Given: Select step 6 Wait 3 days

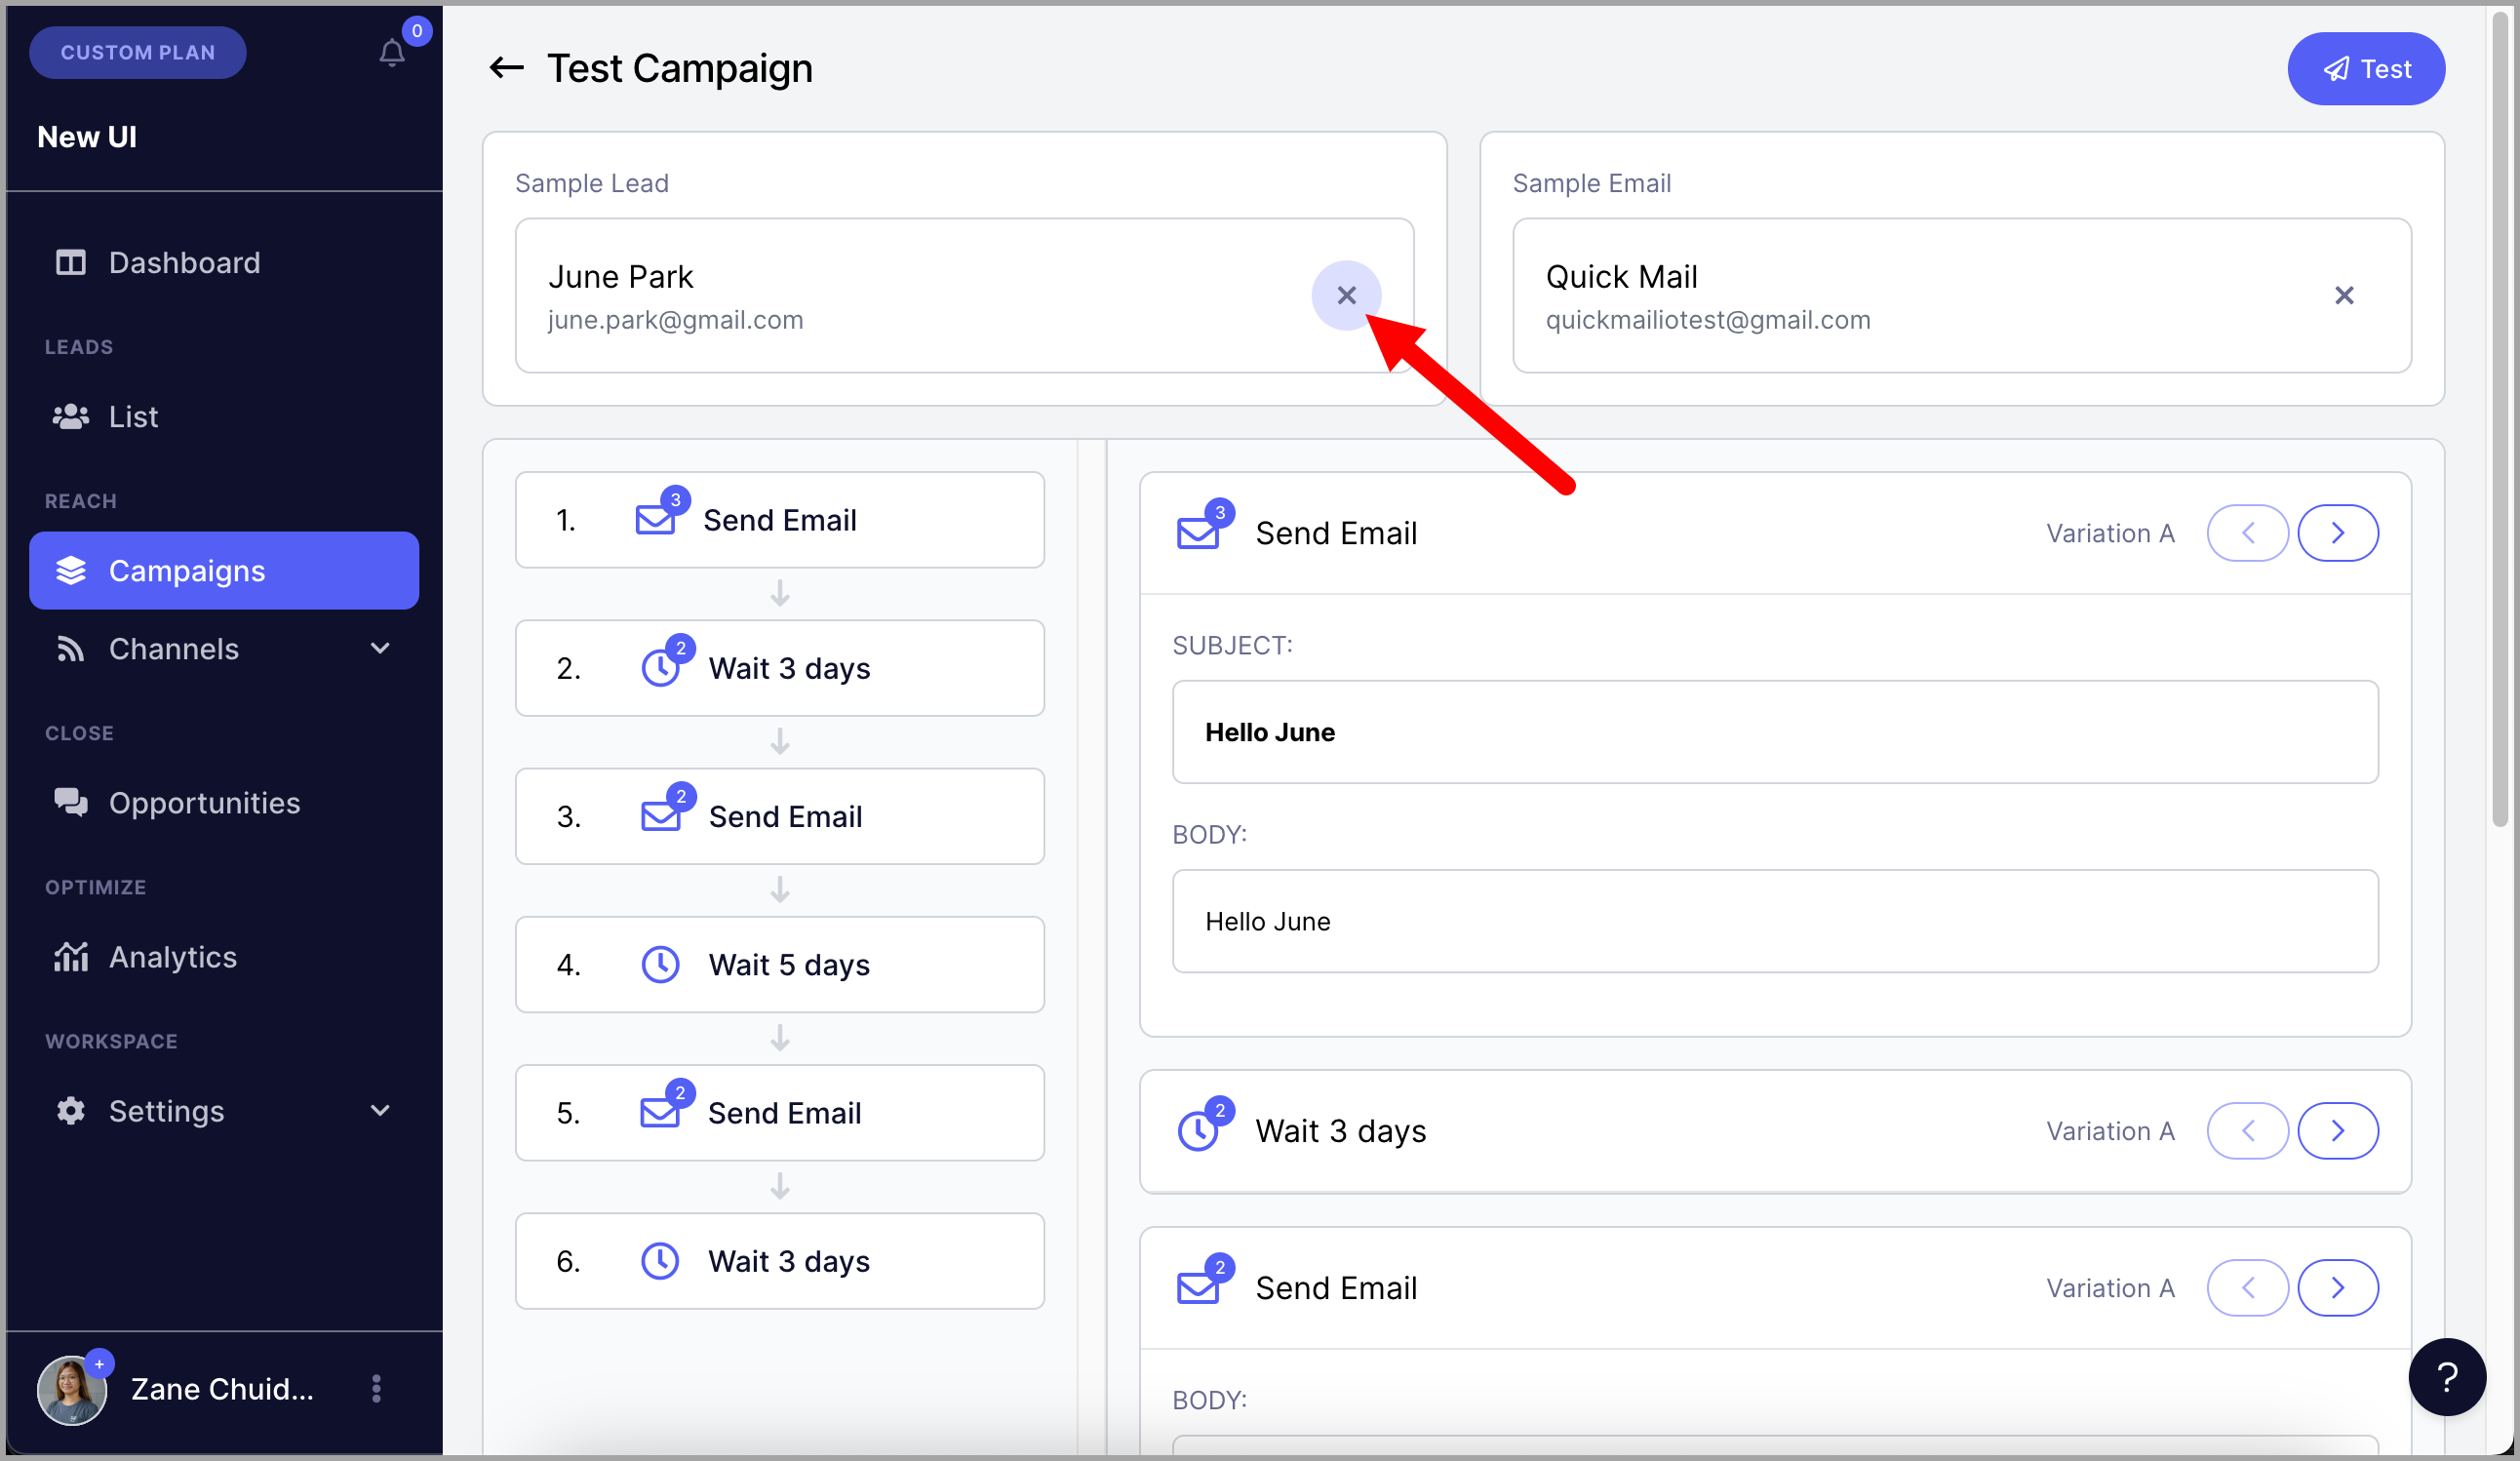Looking at the screenshot, I should click(x=779, y=1261).
